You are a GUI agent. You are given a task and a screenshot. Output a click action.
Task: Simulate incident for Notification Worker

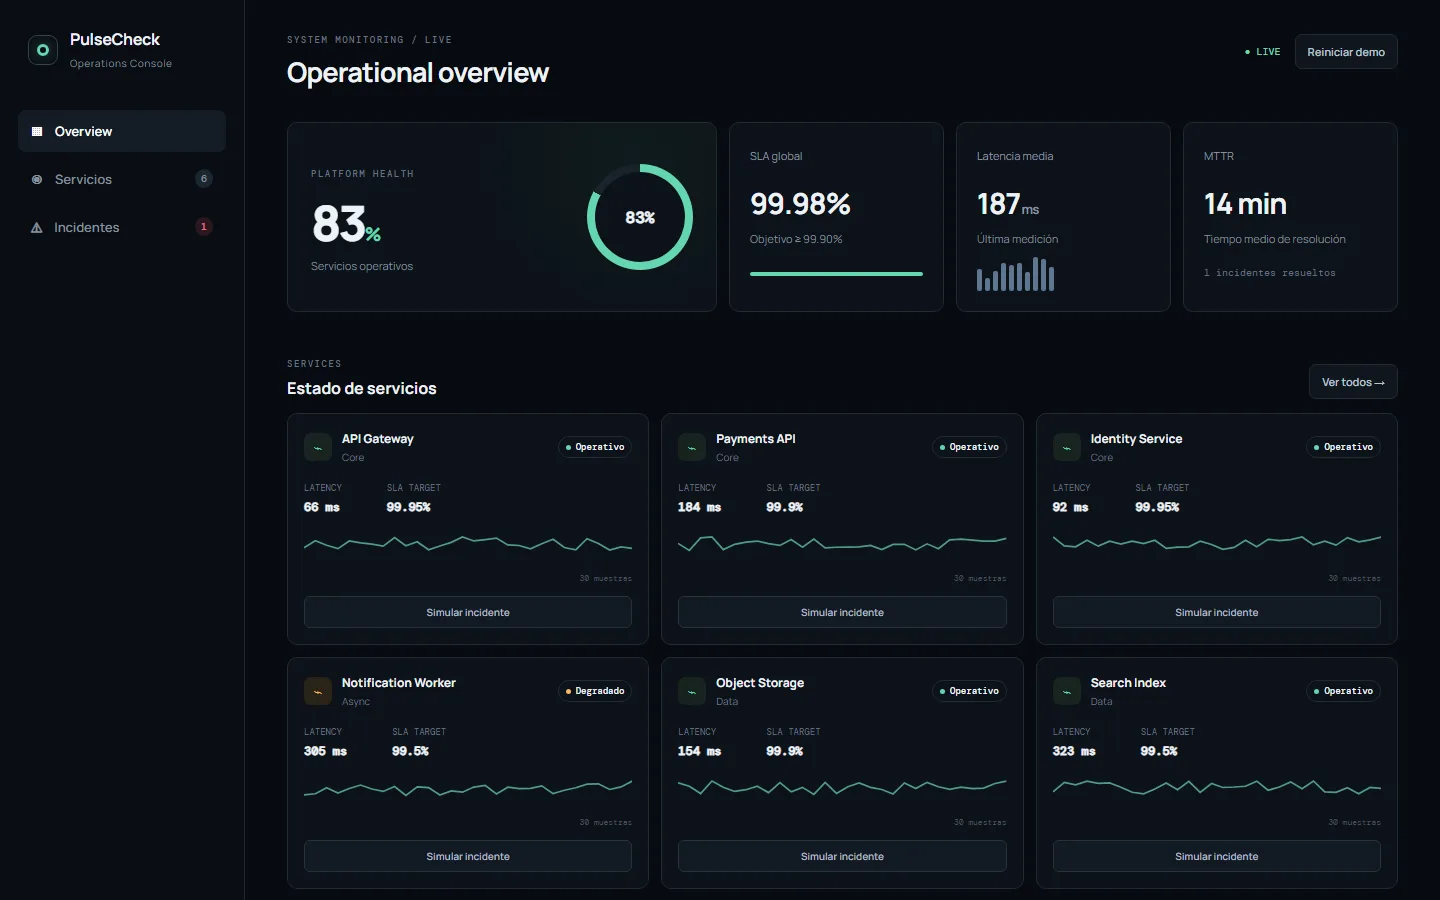(x=468, y=856)
